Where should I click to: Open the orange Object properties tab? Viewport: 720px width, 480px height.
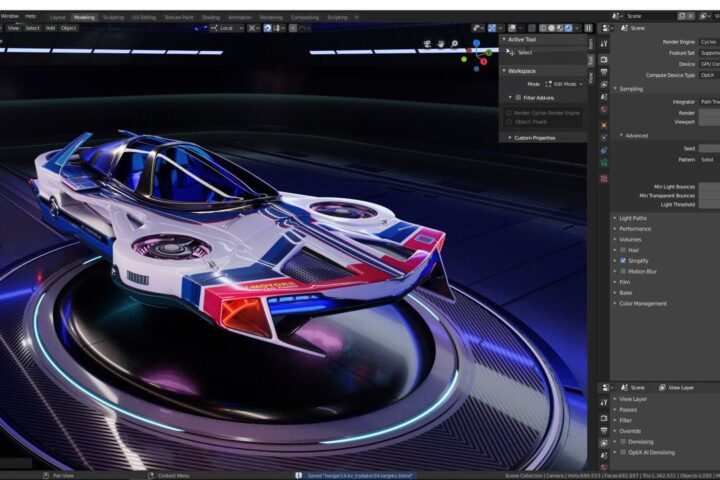point(604,125)
